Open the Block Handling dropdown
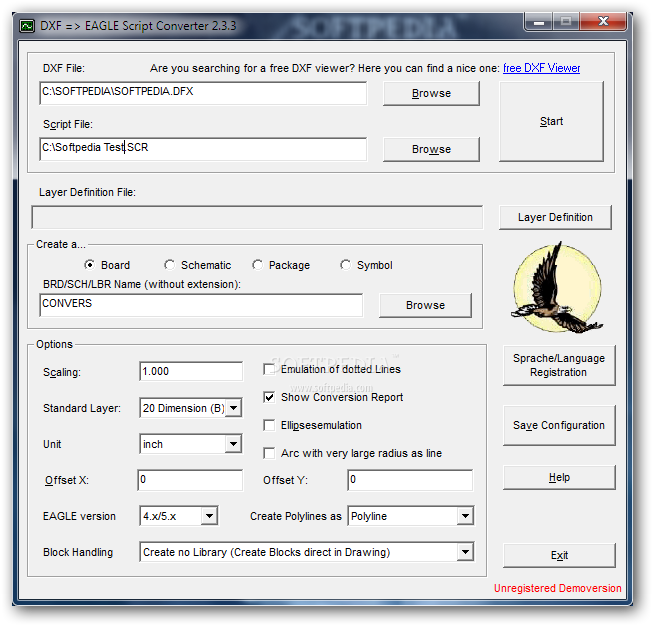653x626 pixels. [x=465, y=552]
